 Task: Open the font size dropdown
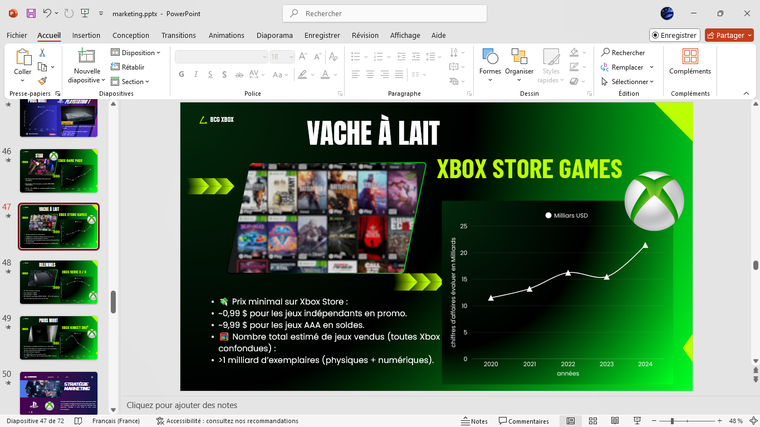[291, 57]
